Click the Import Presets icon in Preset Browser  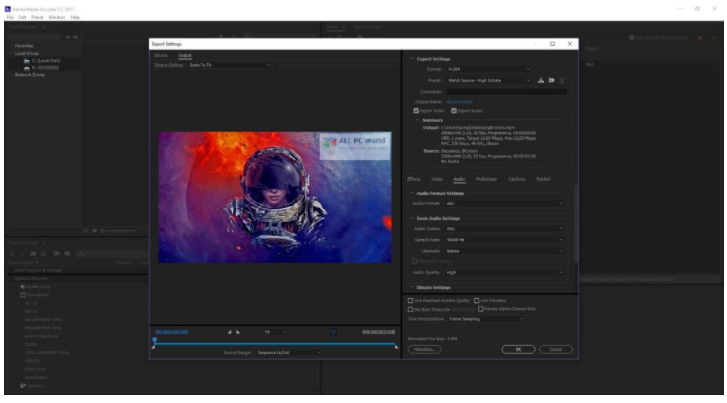(x=56, y=254)
